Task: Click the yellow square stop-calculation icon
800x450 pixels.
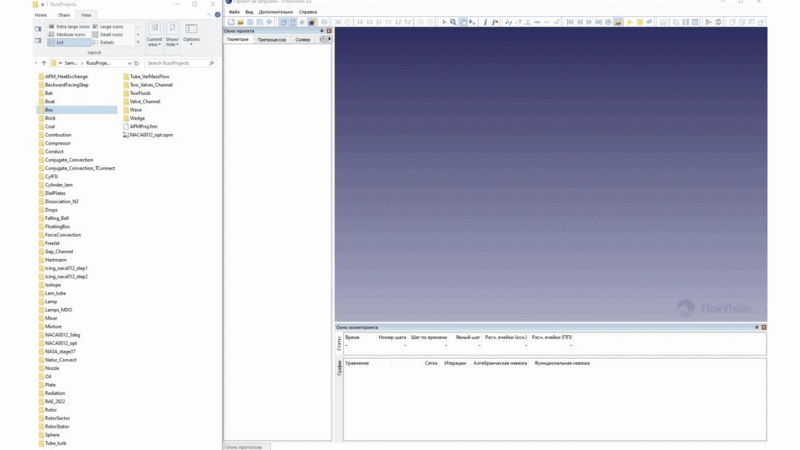Action: [x=640, y=22]
